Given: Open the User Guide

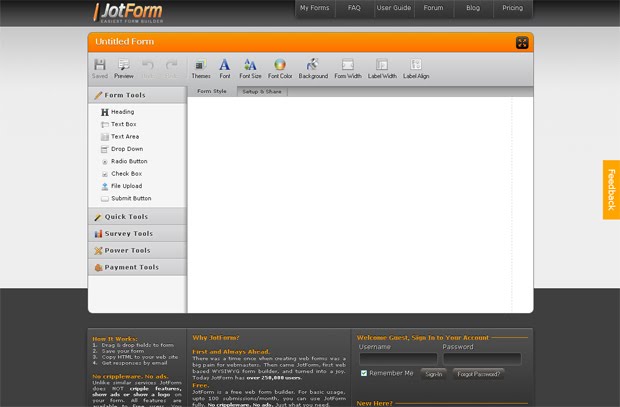Looking at the screenshot, I should (x=394, y=8).
